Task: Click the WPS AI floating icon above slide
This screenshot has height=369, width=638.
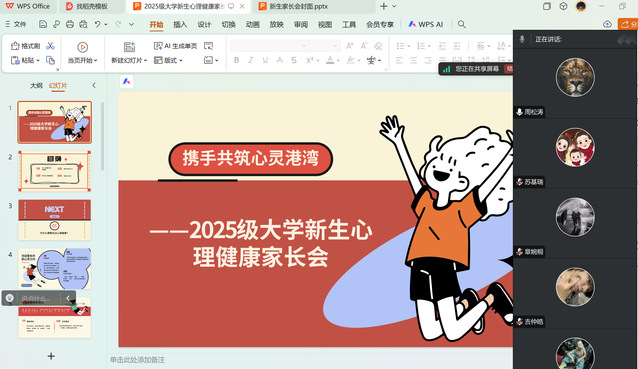Action: click(x=127, y=81)
